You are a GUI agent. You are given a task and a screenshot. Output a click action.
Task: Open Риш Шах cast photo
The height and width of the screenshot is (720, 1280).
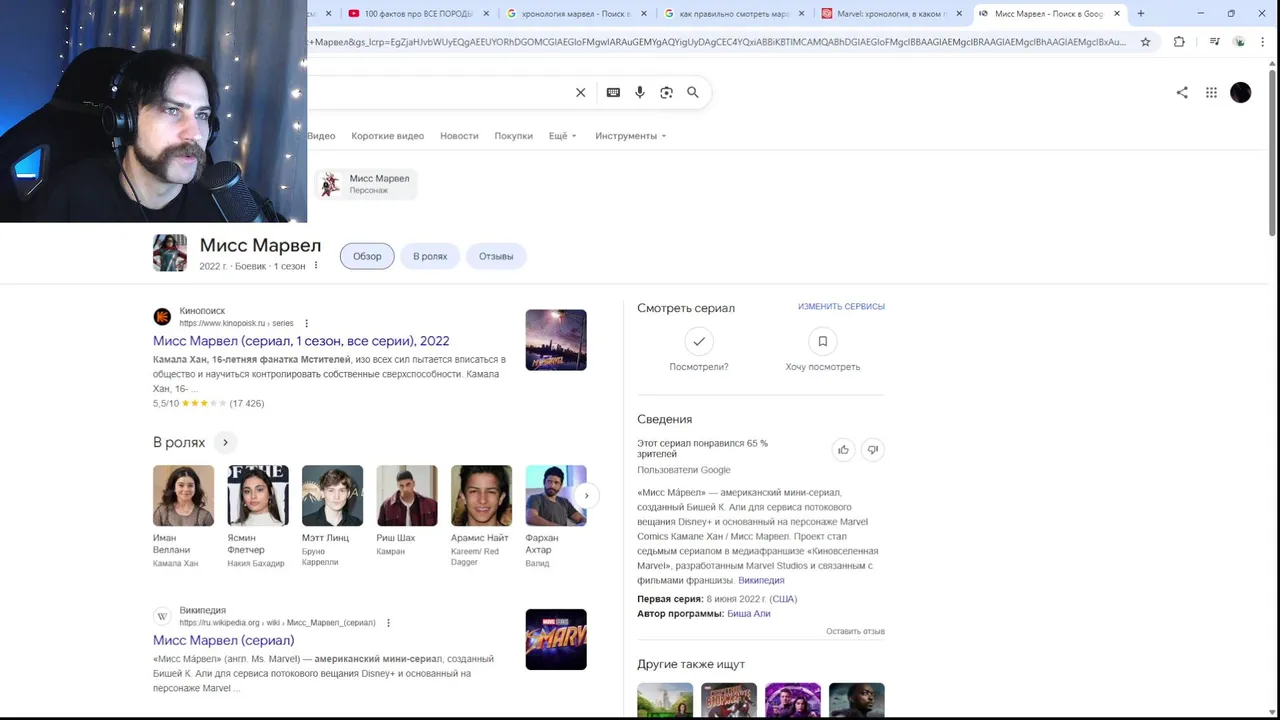point(407,495)
